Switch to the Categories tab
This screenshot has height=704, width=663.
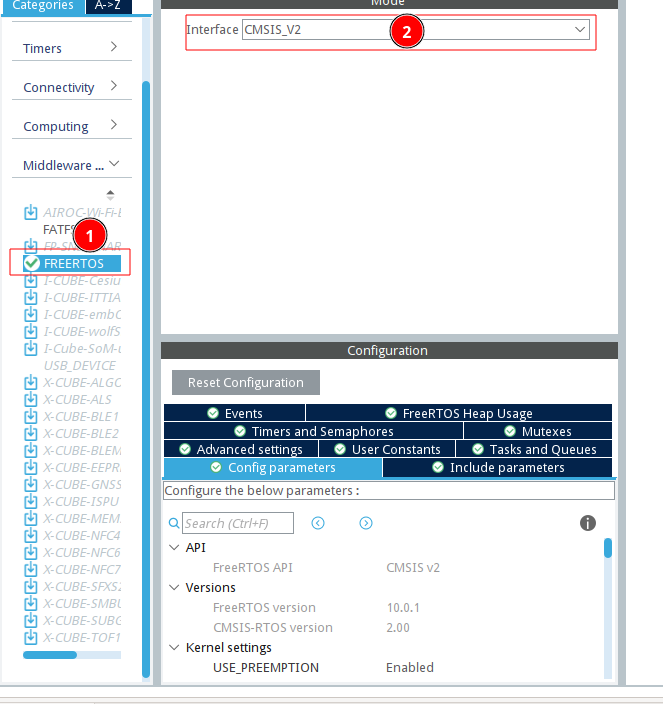(x=43, y=6)
